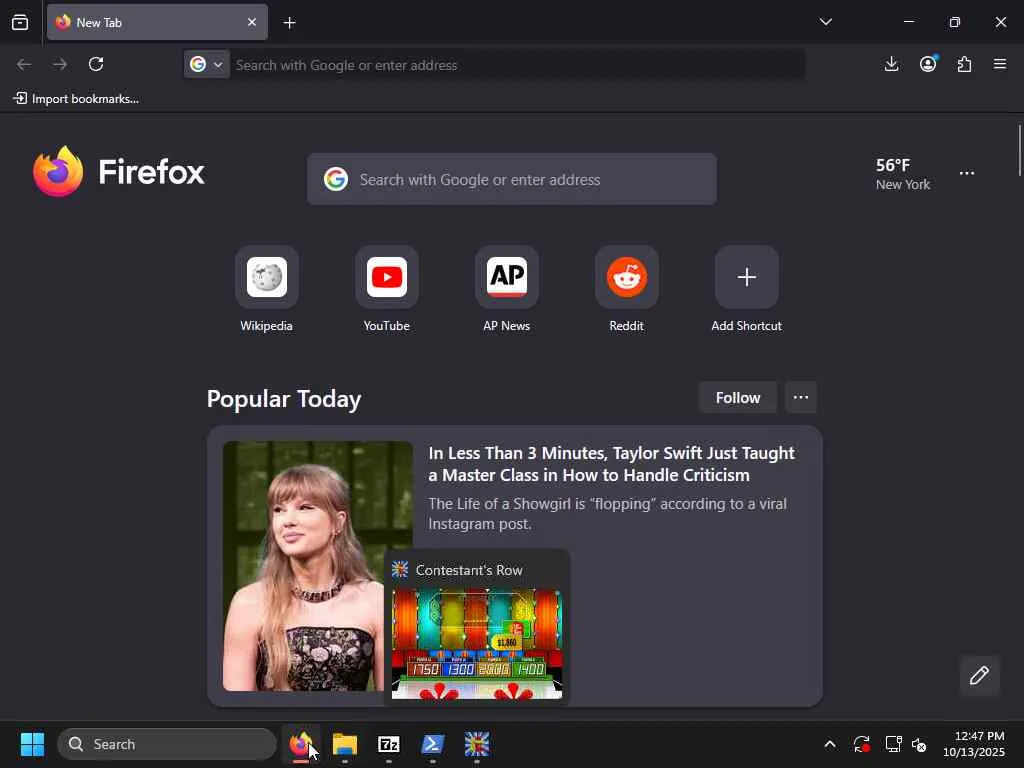The width and height of the screenshot is (1024, 768).
Task: Open the hamburger application menu
Action: point(1000,64)
